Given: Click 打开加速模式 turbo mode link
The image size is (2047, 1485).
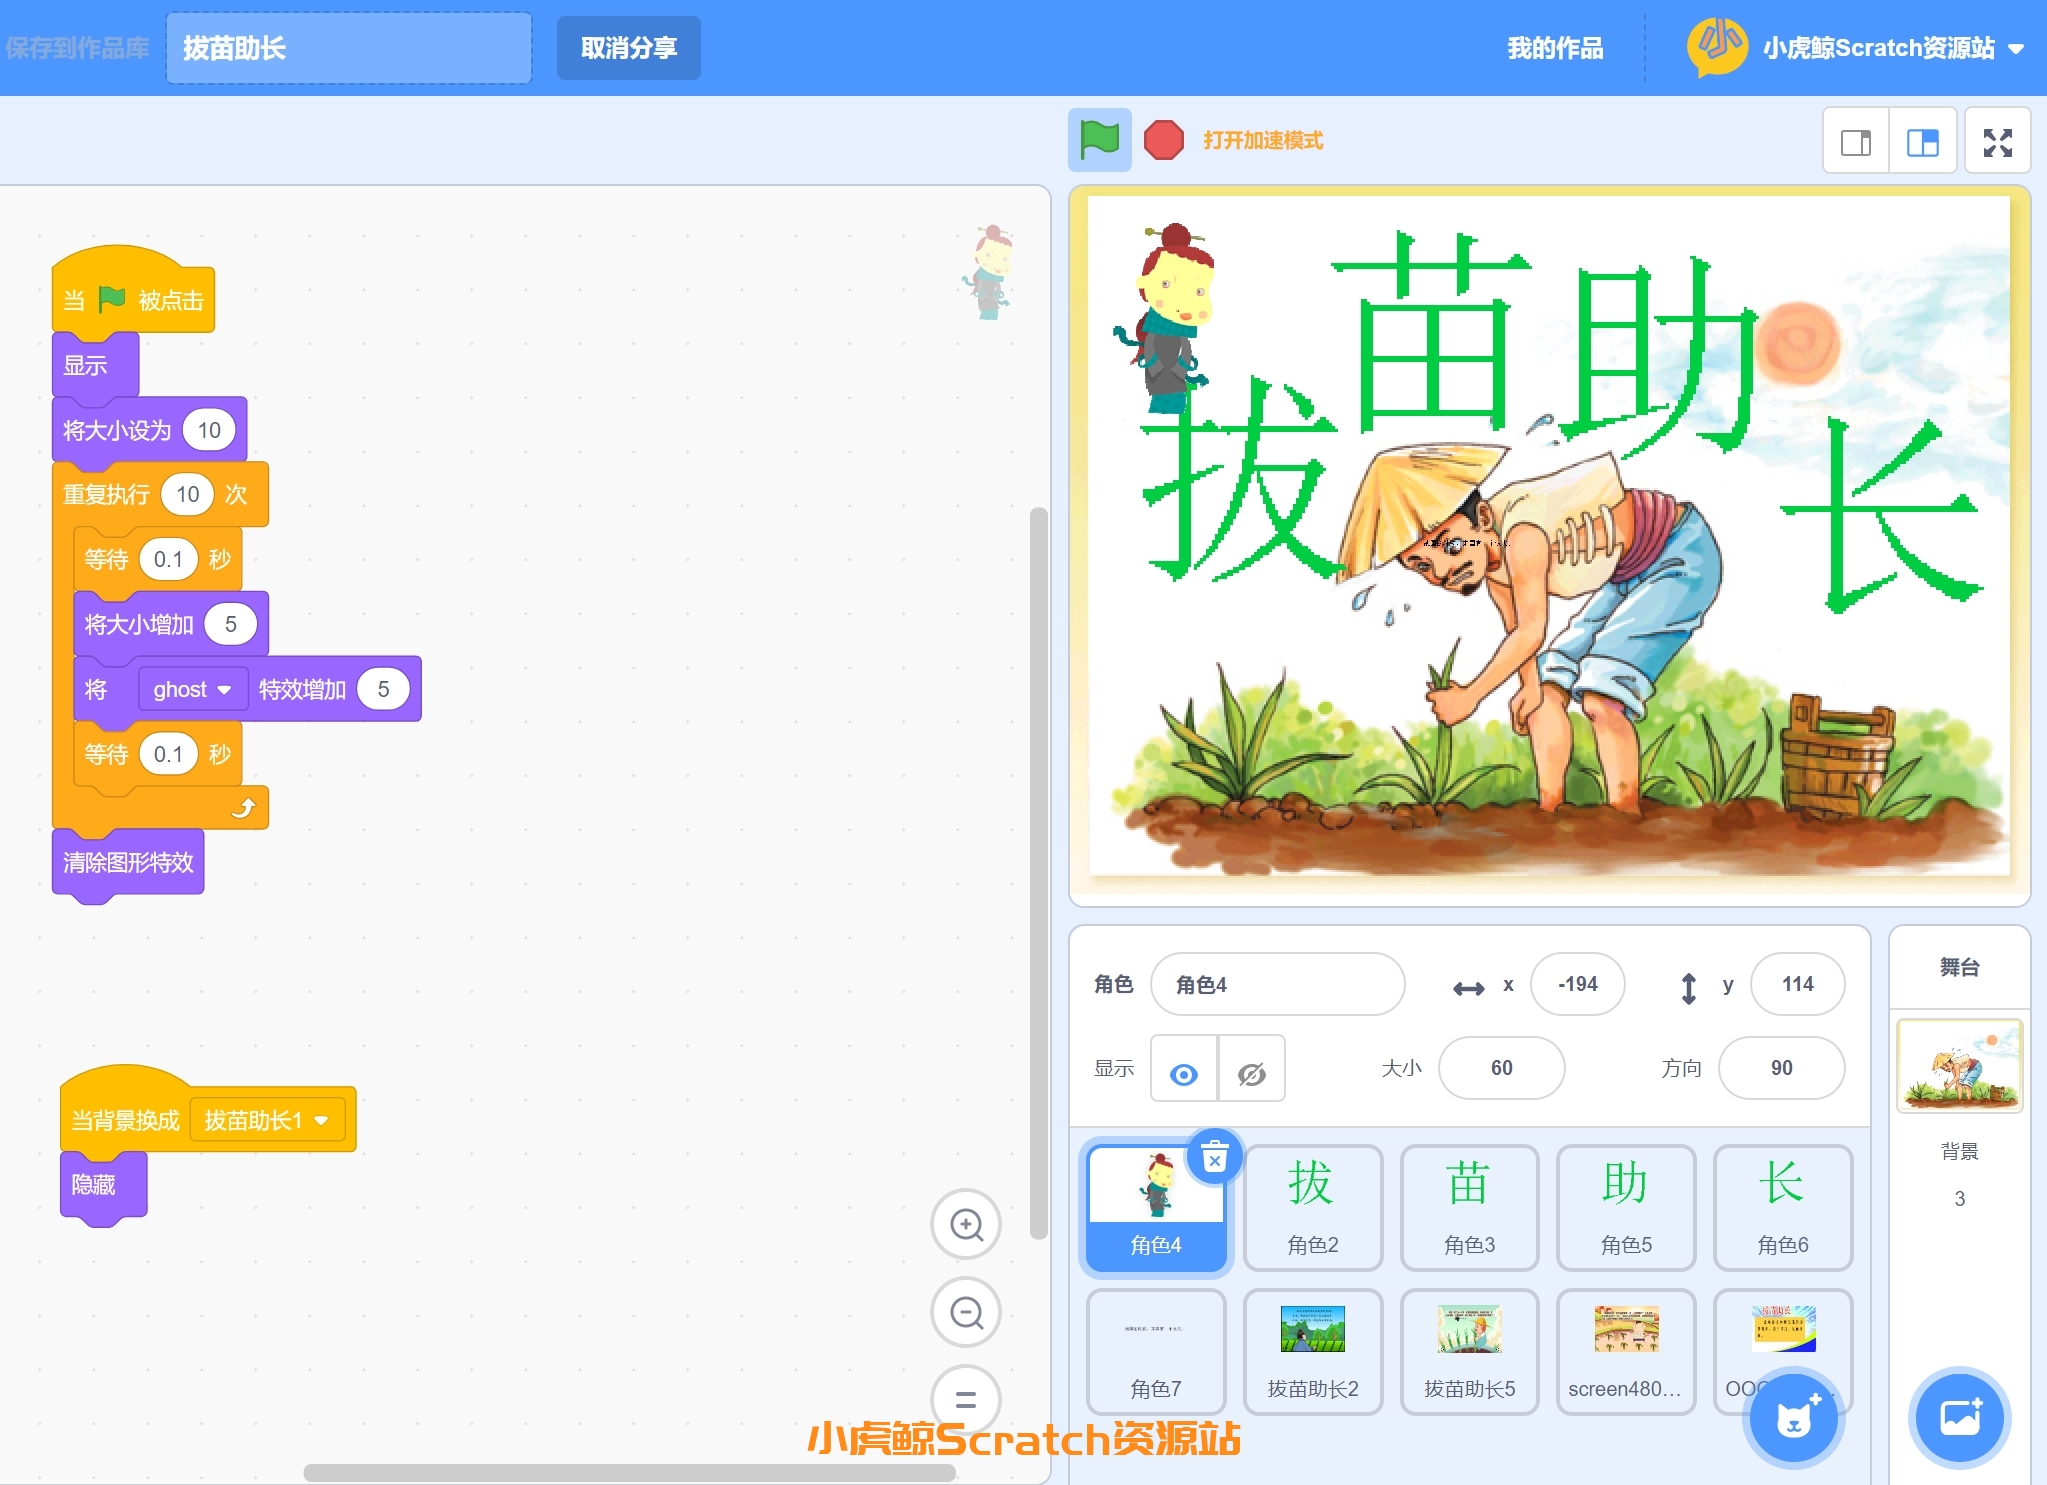Looking at the screenshot, I should tap(1263, 140).
